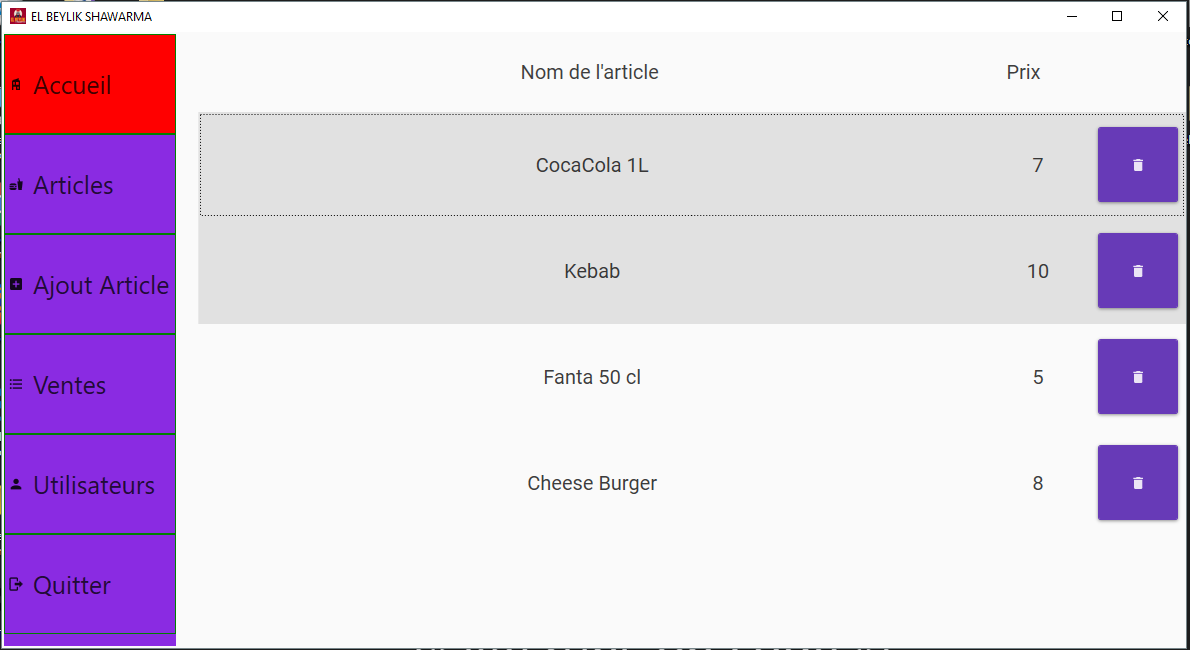Delete the Cheese Burger item
Screen dimensions: 1190x650
(1137, 483)
